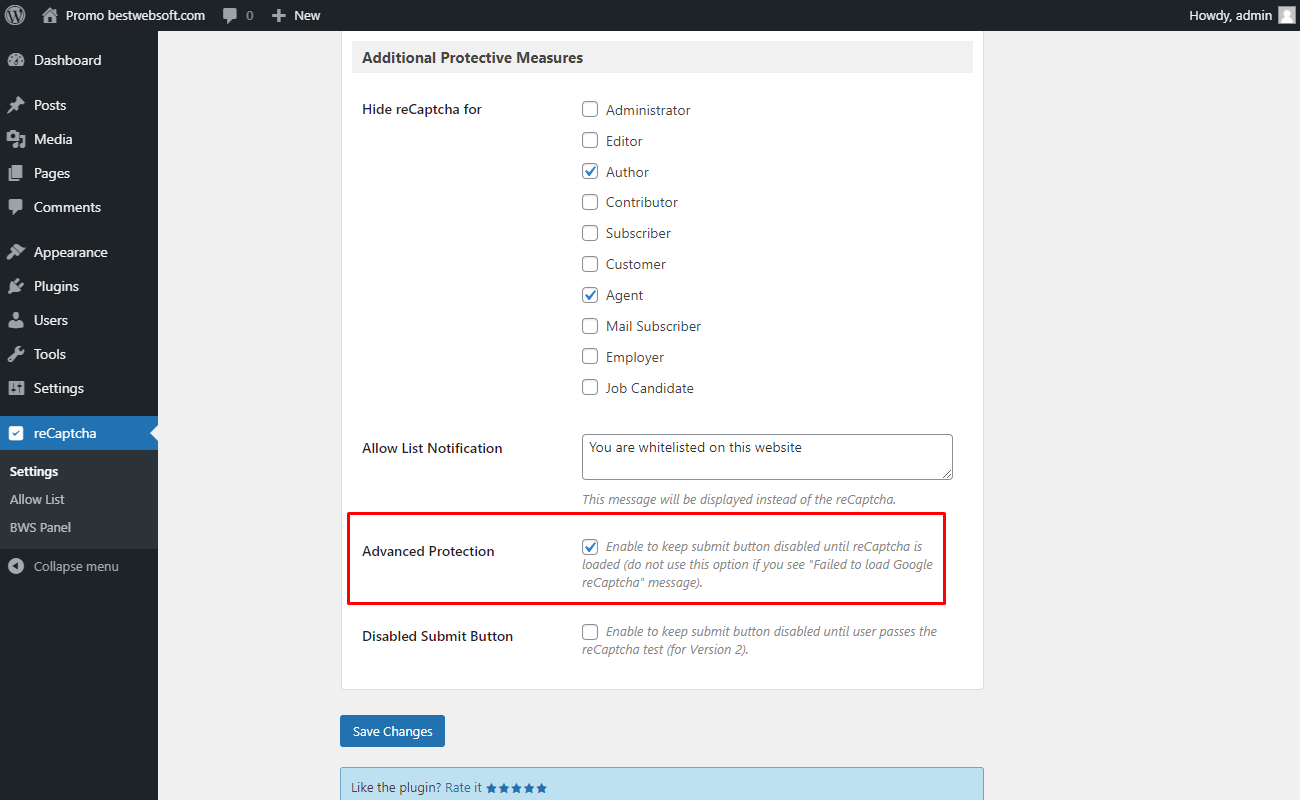The height and width of the screenshot is (800, 1300).
Task: Click the admin avatar icon
Action: pos(1286,15)
